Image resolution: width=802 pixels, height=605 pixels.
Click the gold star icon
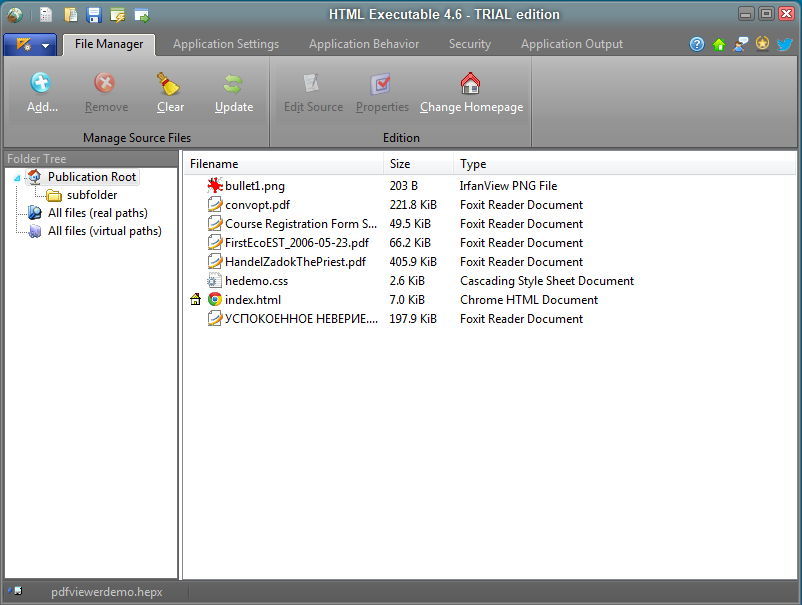click(x=762, y=44)
